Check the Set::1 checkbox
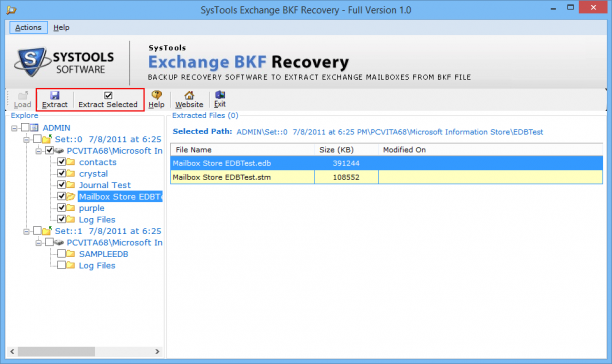 (37, 231)
